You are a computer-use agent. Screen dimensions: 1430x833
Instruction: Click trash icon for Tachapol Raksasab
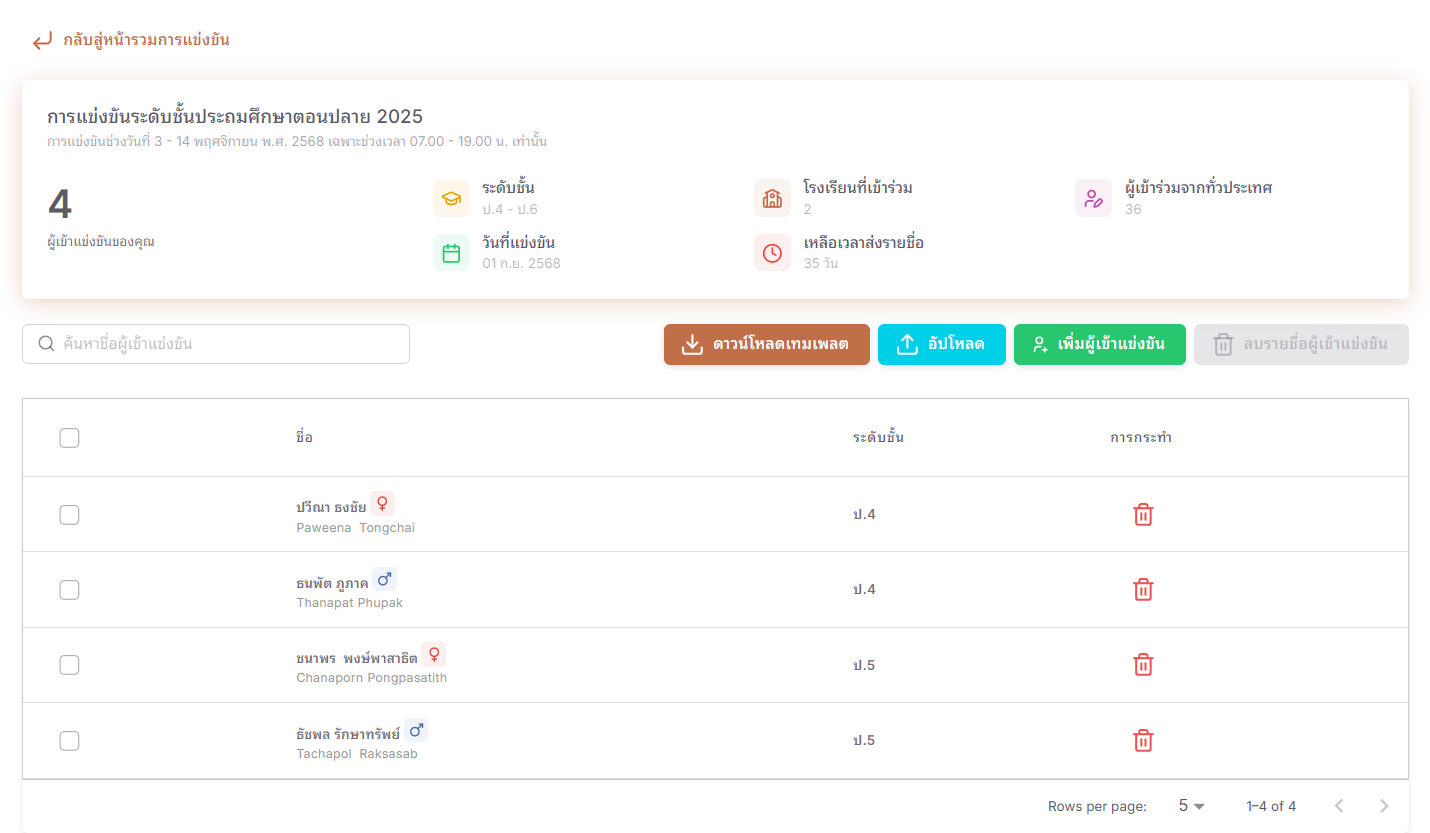1143,741
